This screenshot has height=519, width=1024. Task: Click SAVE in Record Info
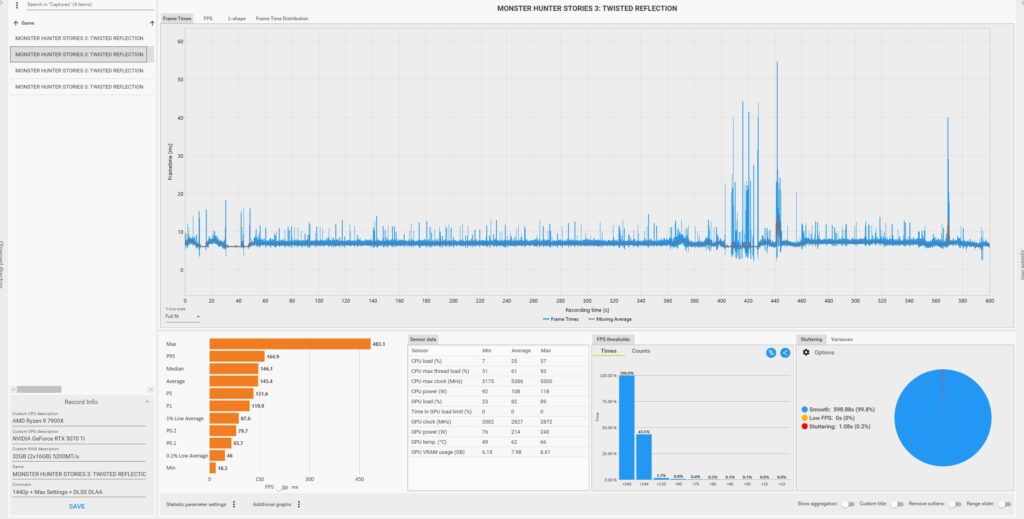coord(76,507)
